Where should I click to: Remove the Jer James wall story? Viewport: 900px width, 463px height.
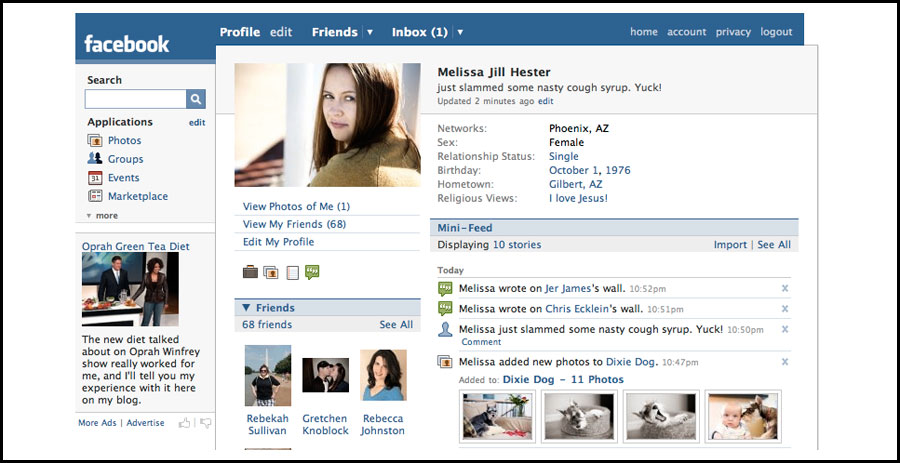point(785,289)
